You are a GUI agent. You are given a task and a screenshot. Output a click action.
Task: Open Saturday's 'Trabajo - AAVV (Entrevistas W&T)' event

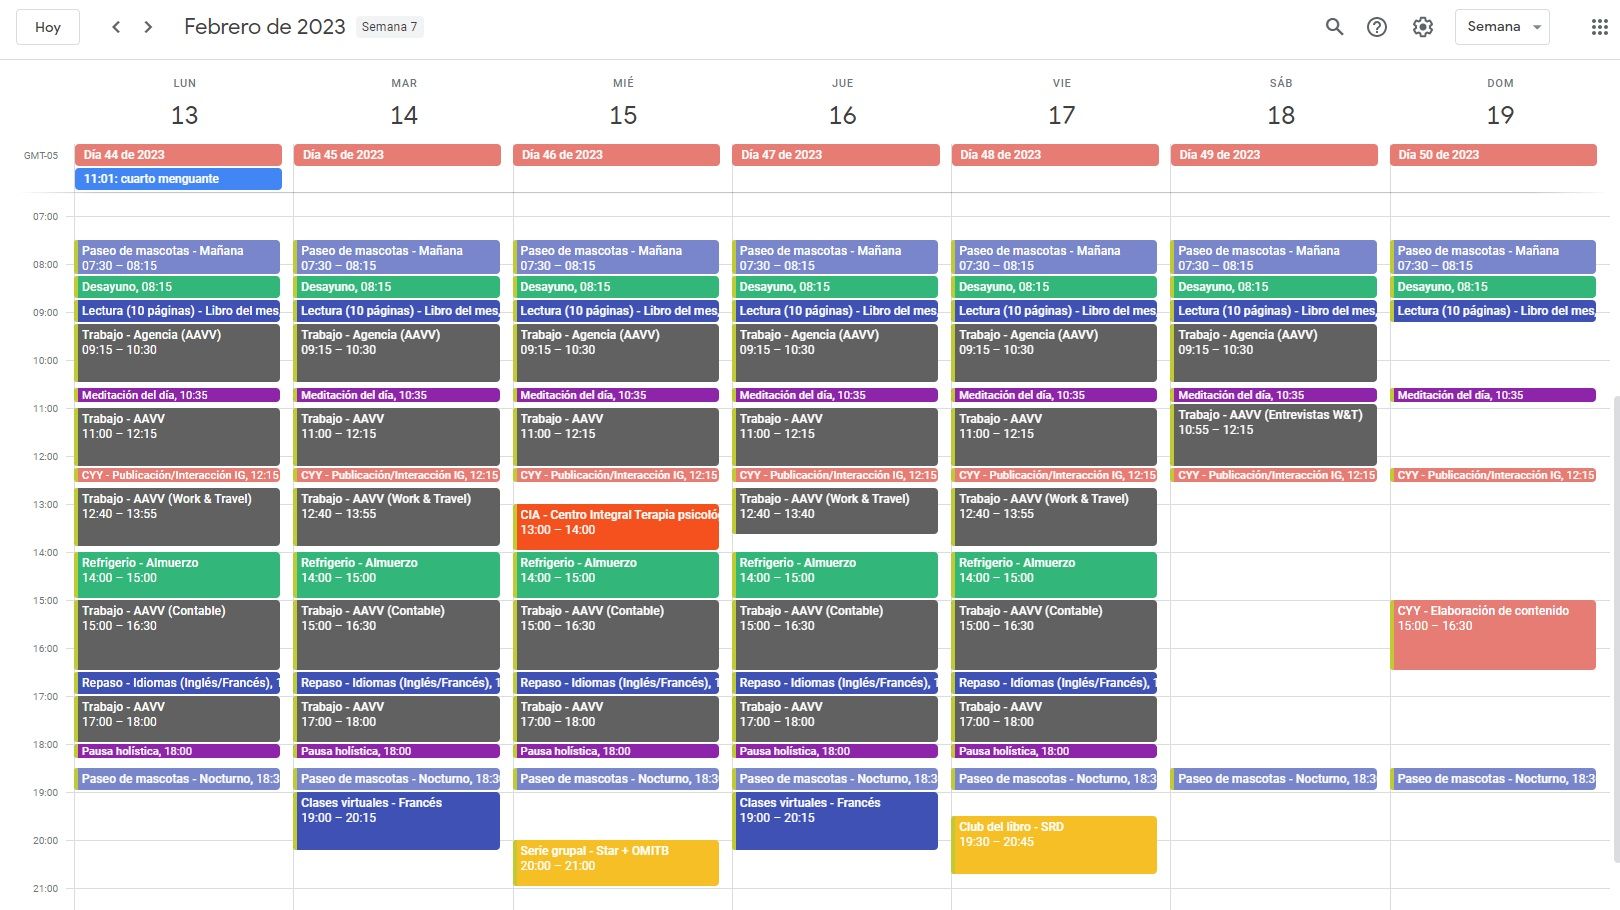click(1273, 435)
